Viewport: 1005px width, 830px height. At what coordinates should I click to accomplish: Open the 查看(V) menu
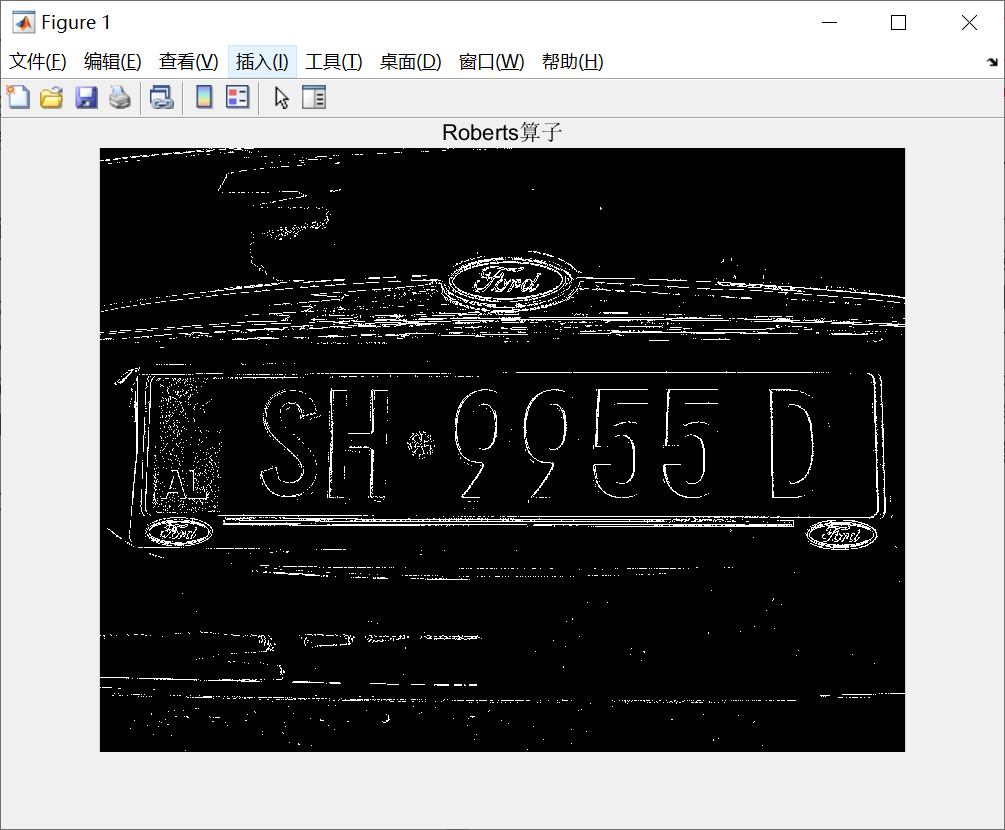188,62
